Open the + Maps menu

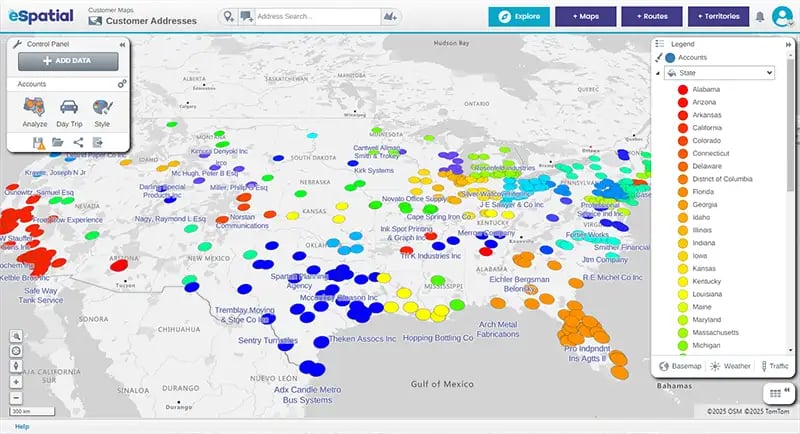[586, 16]
